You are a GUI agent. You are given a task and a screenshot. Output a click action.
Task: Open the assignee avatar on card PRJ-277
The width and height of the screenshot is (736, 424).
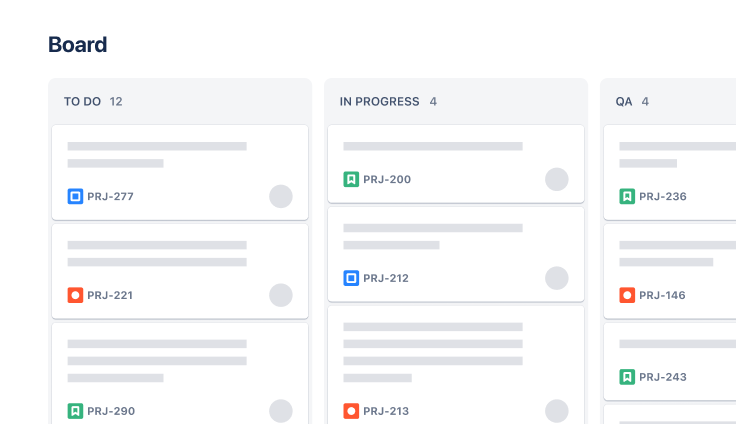tap(281, 196)
